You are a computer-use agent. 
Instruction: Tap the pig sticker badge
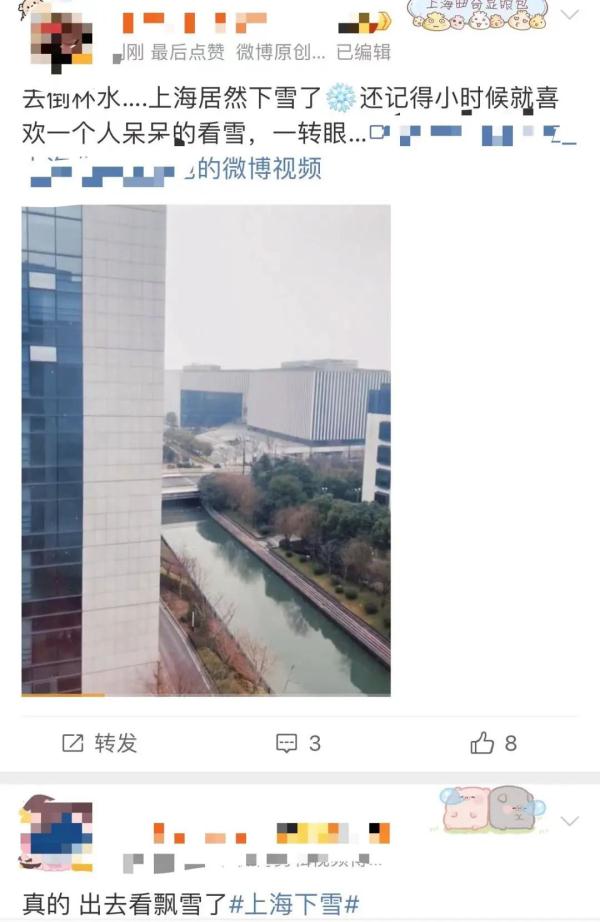tap(492, 809)
